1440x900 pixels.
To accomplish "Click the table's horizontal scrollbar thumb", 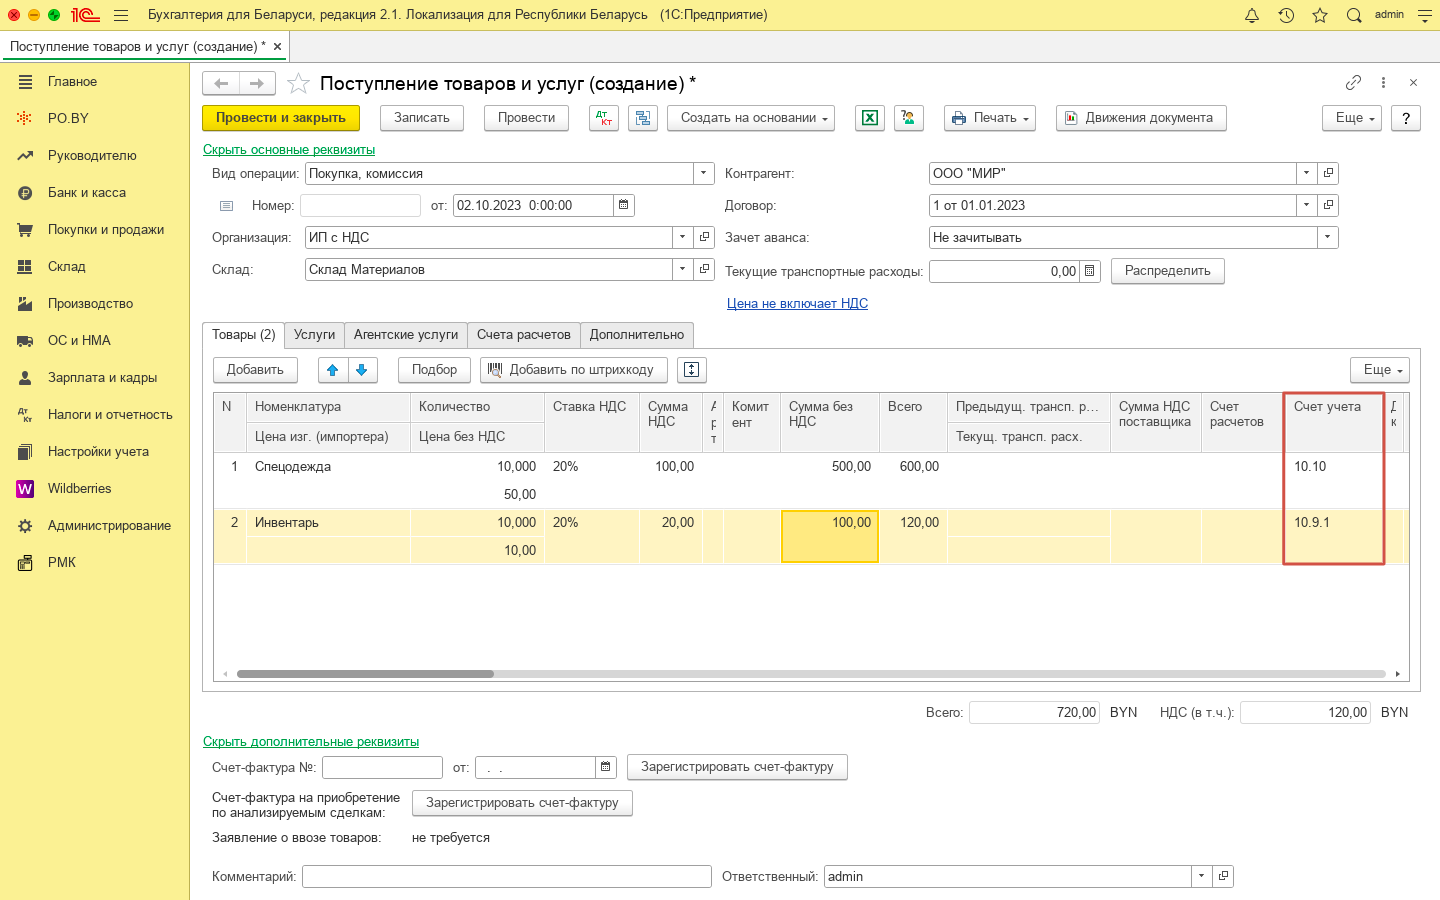I will (365, 674).
